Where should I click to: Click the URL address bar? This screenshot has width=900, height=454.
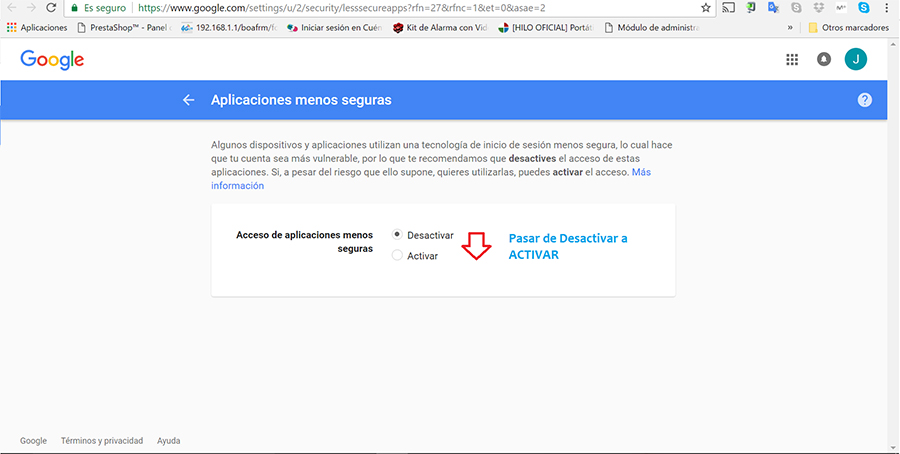pos(400,7)
